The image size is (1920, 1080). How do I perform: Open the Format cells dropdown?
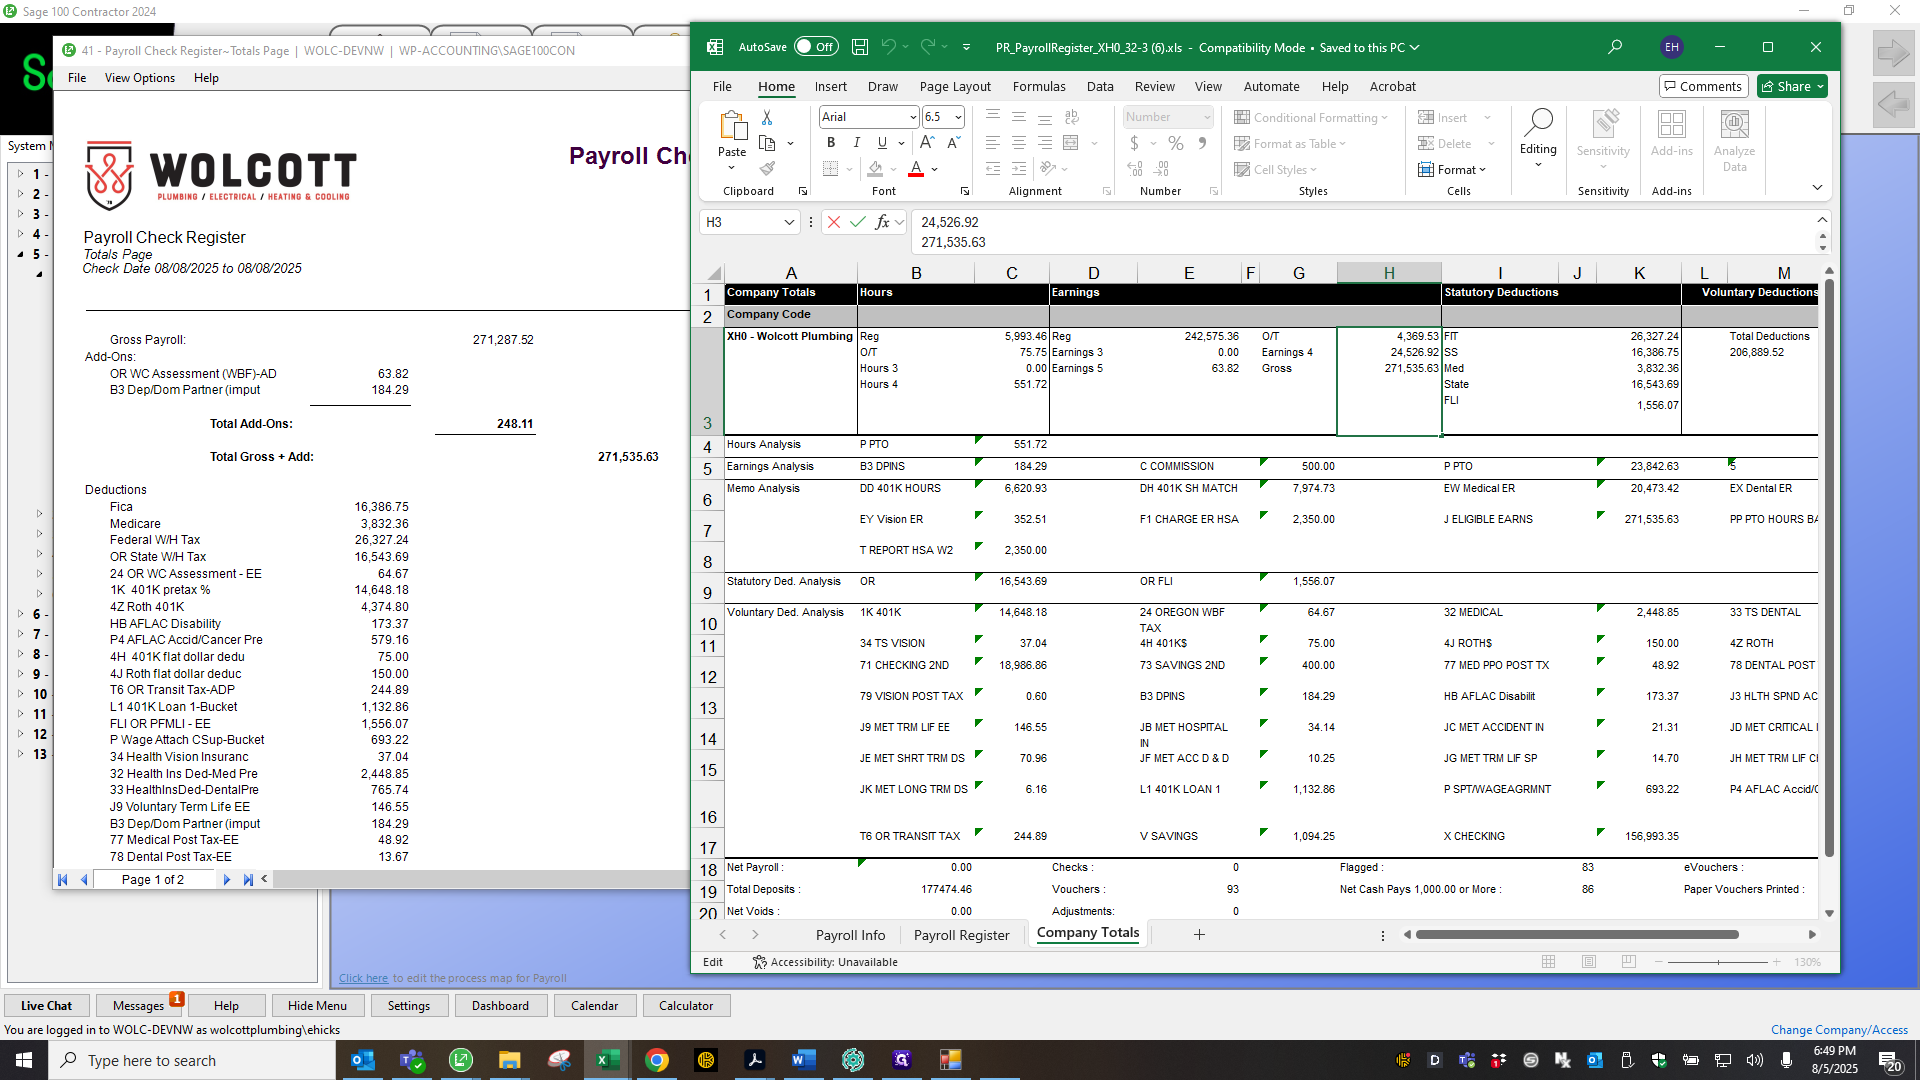coord(1452,170)
